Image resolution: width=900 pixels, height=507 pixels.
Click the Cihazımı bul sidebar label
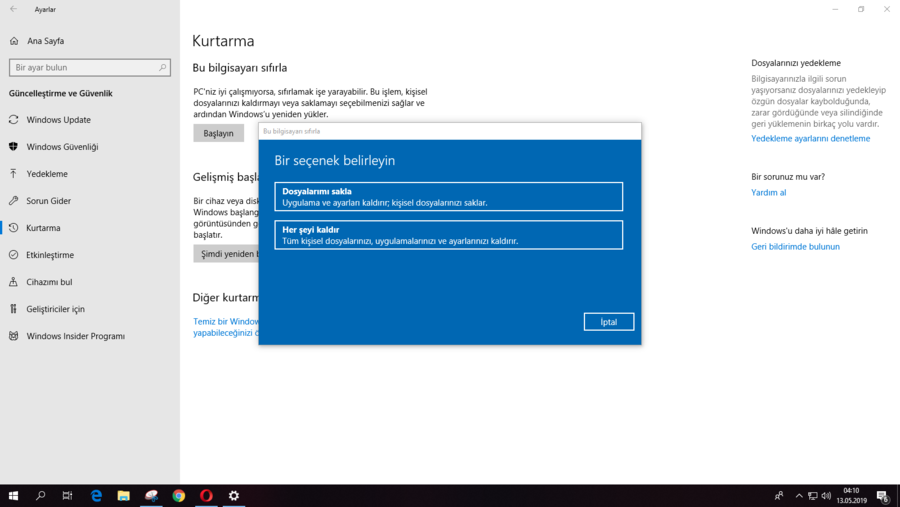click(x=49, y=282)
